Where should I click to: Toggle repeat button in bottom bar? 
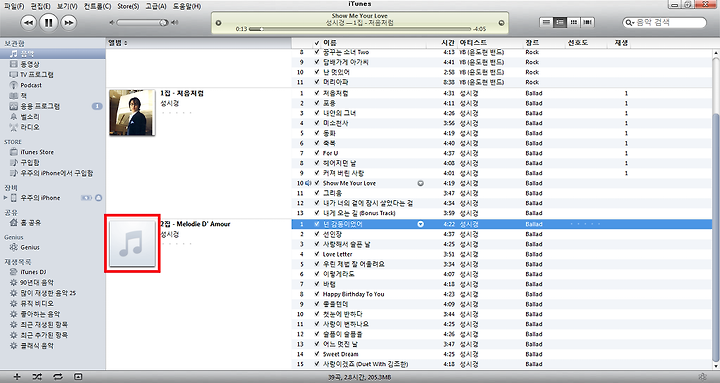(x=57, y=377)
